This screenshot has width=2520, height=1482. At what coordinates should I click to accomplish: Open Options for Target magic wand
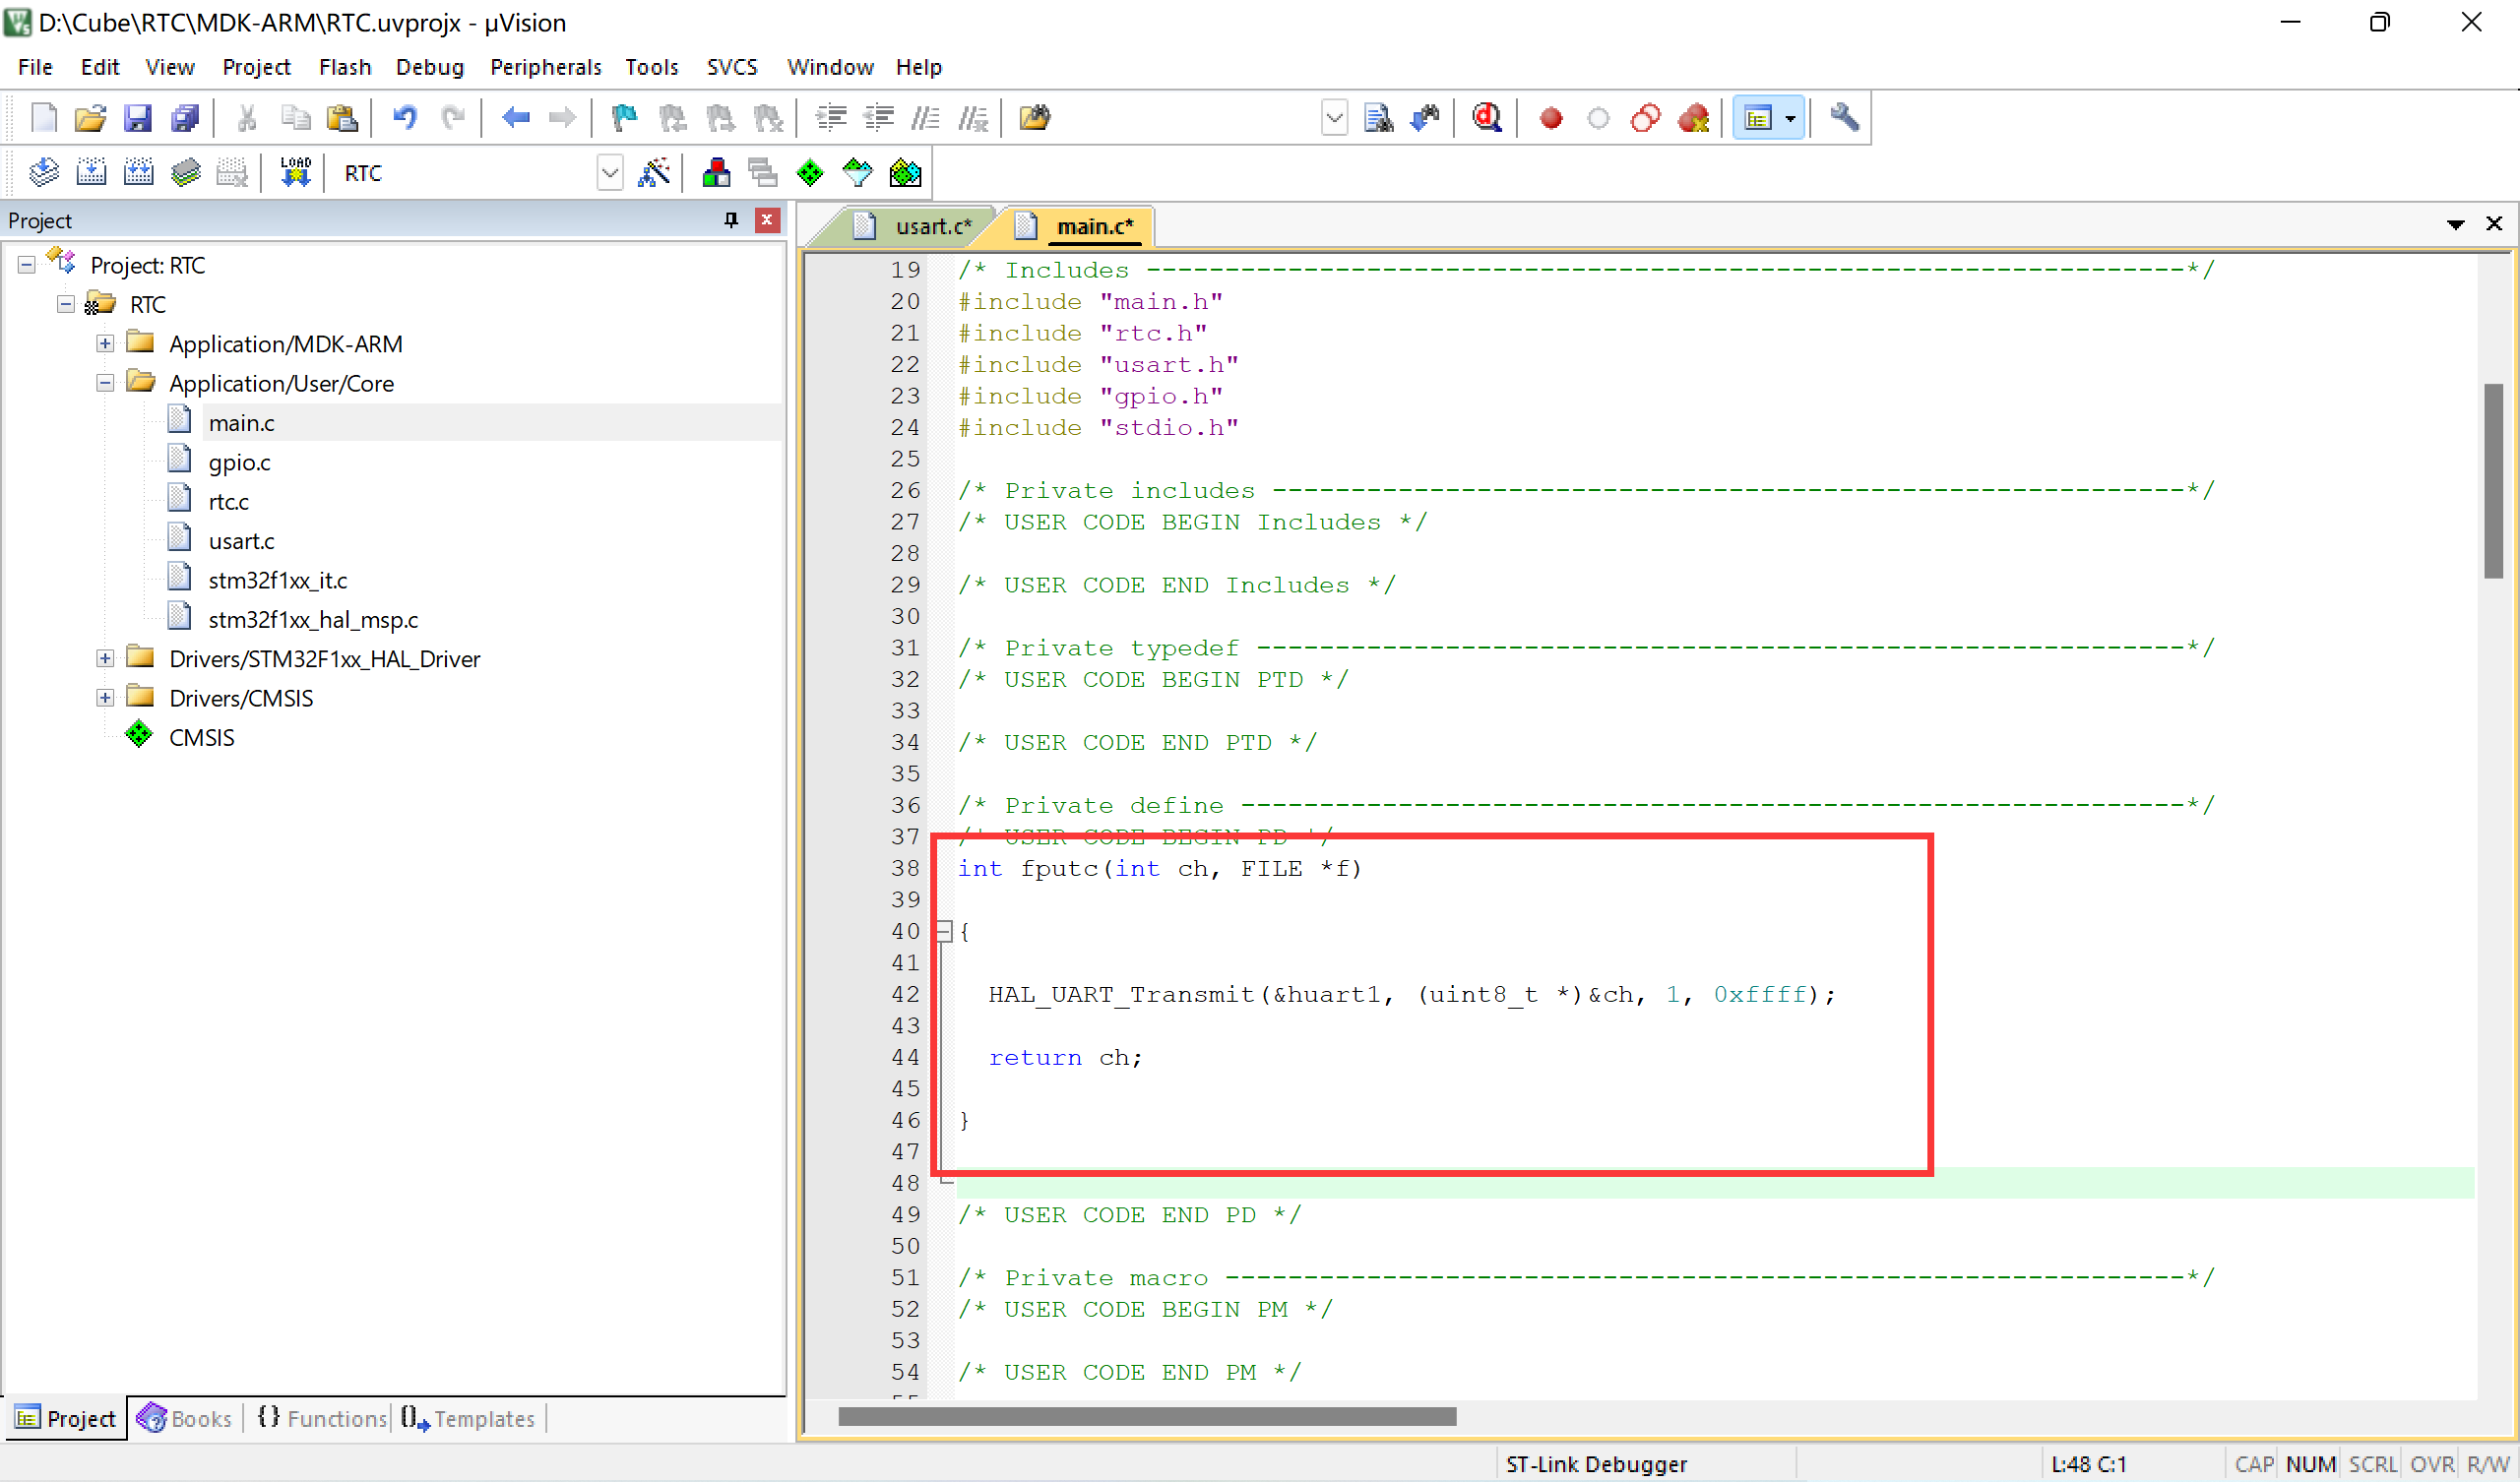click(654, 173)
